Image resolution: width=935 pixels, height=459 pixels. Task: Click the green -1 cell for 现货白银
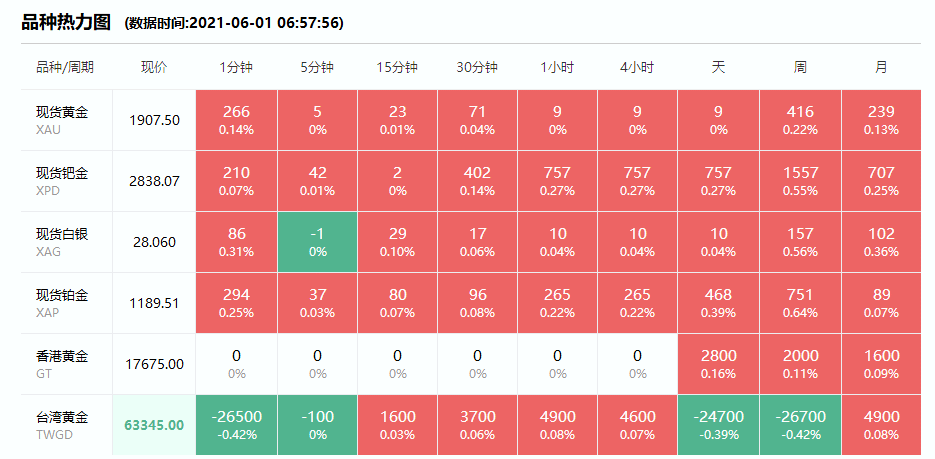(317, 242)
